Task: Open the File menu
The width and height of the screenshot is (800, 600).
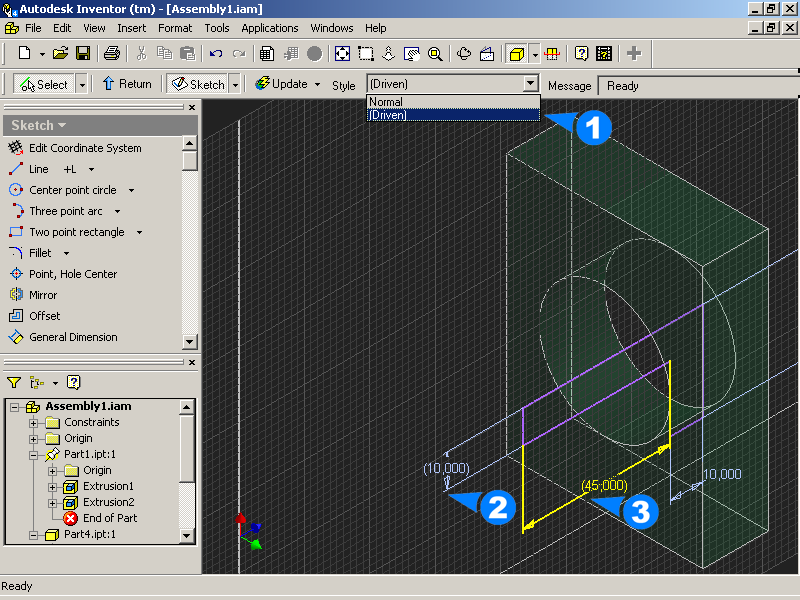Action: pyautogui.click(x=33, y=28)
